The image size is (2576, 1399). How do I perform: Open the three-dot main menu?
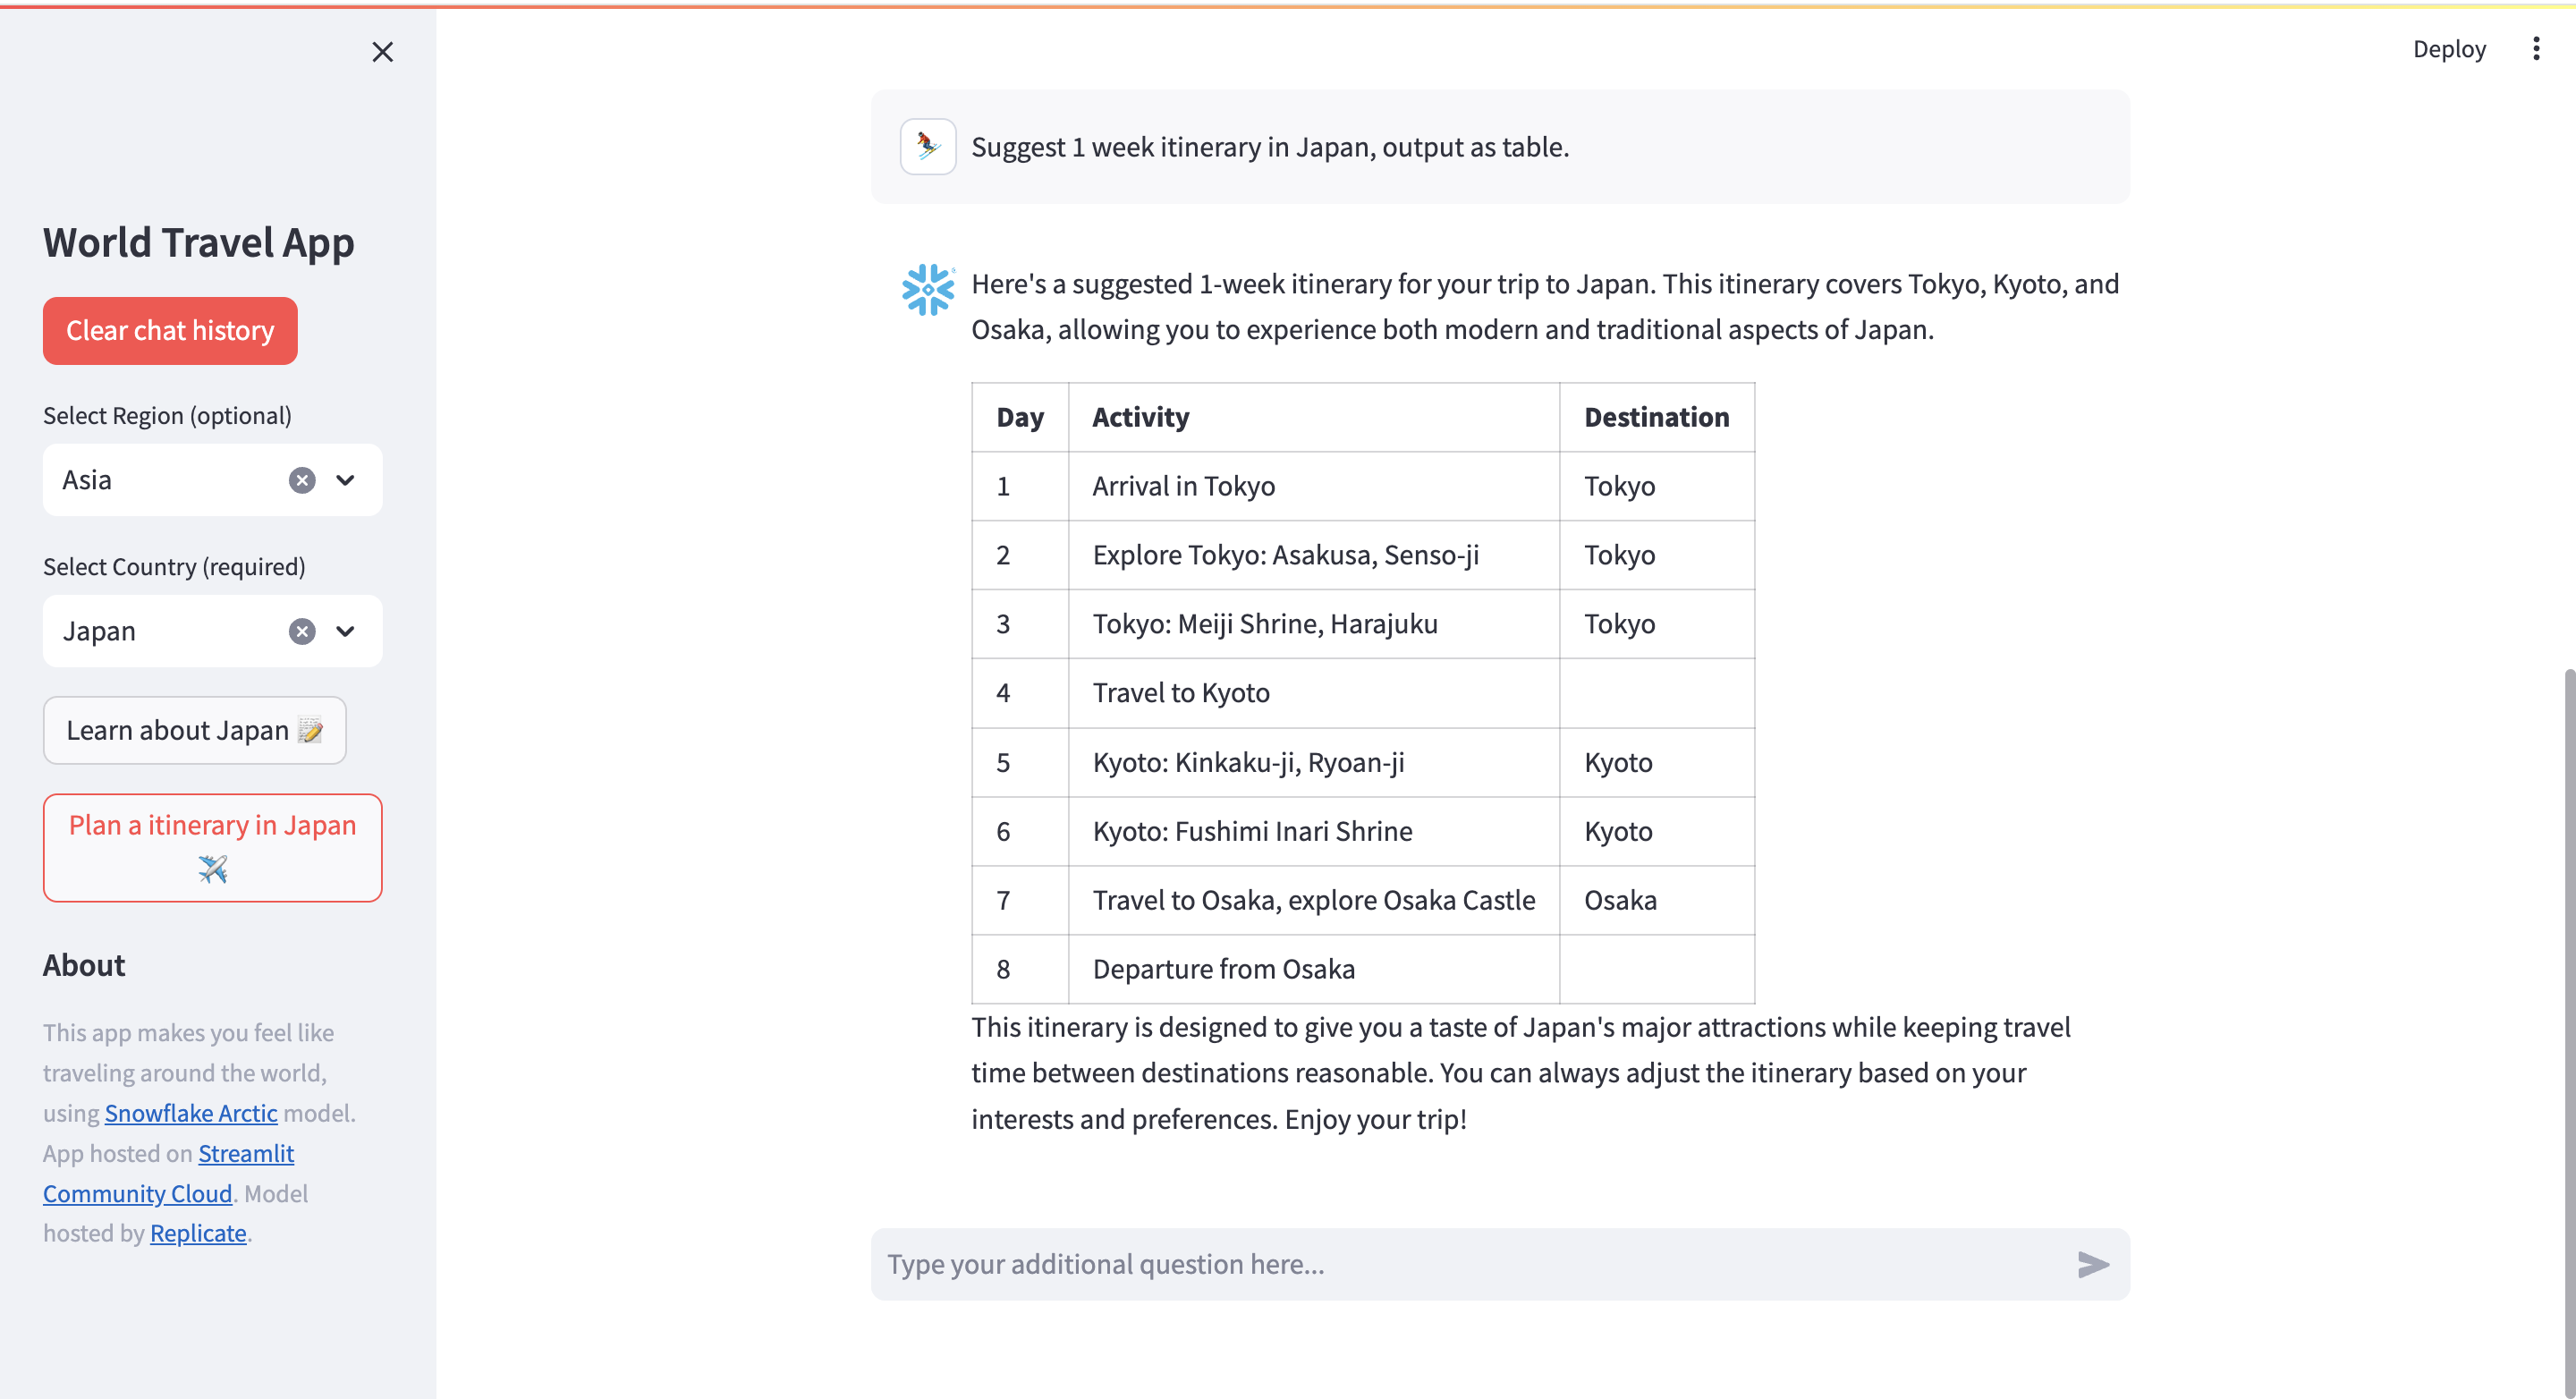tap(2535, 49)
